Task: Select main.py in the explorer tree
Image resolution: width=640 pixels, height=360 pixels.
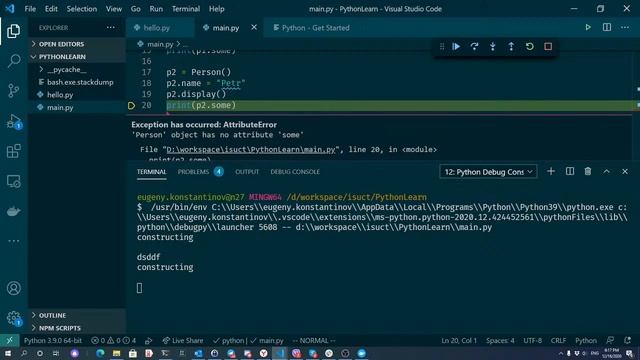Action: pyautogui.click(x=76, y=107)
